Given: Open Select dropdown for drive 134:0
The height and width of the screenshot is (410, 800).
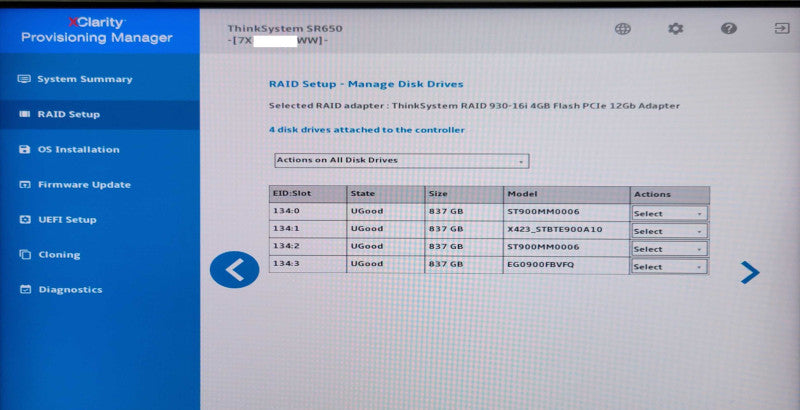Looking at the screenshot, I should tap(669, 214).
